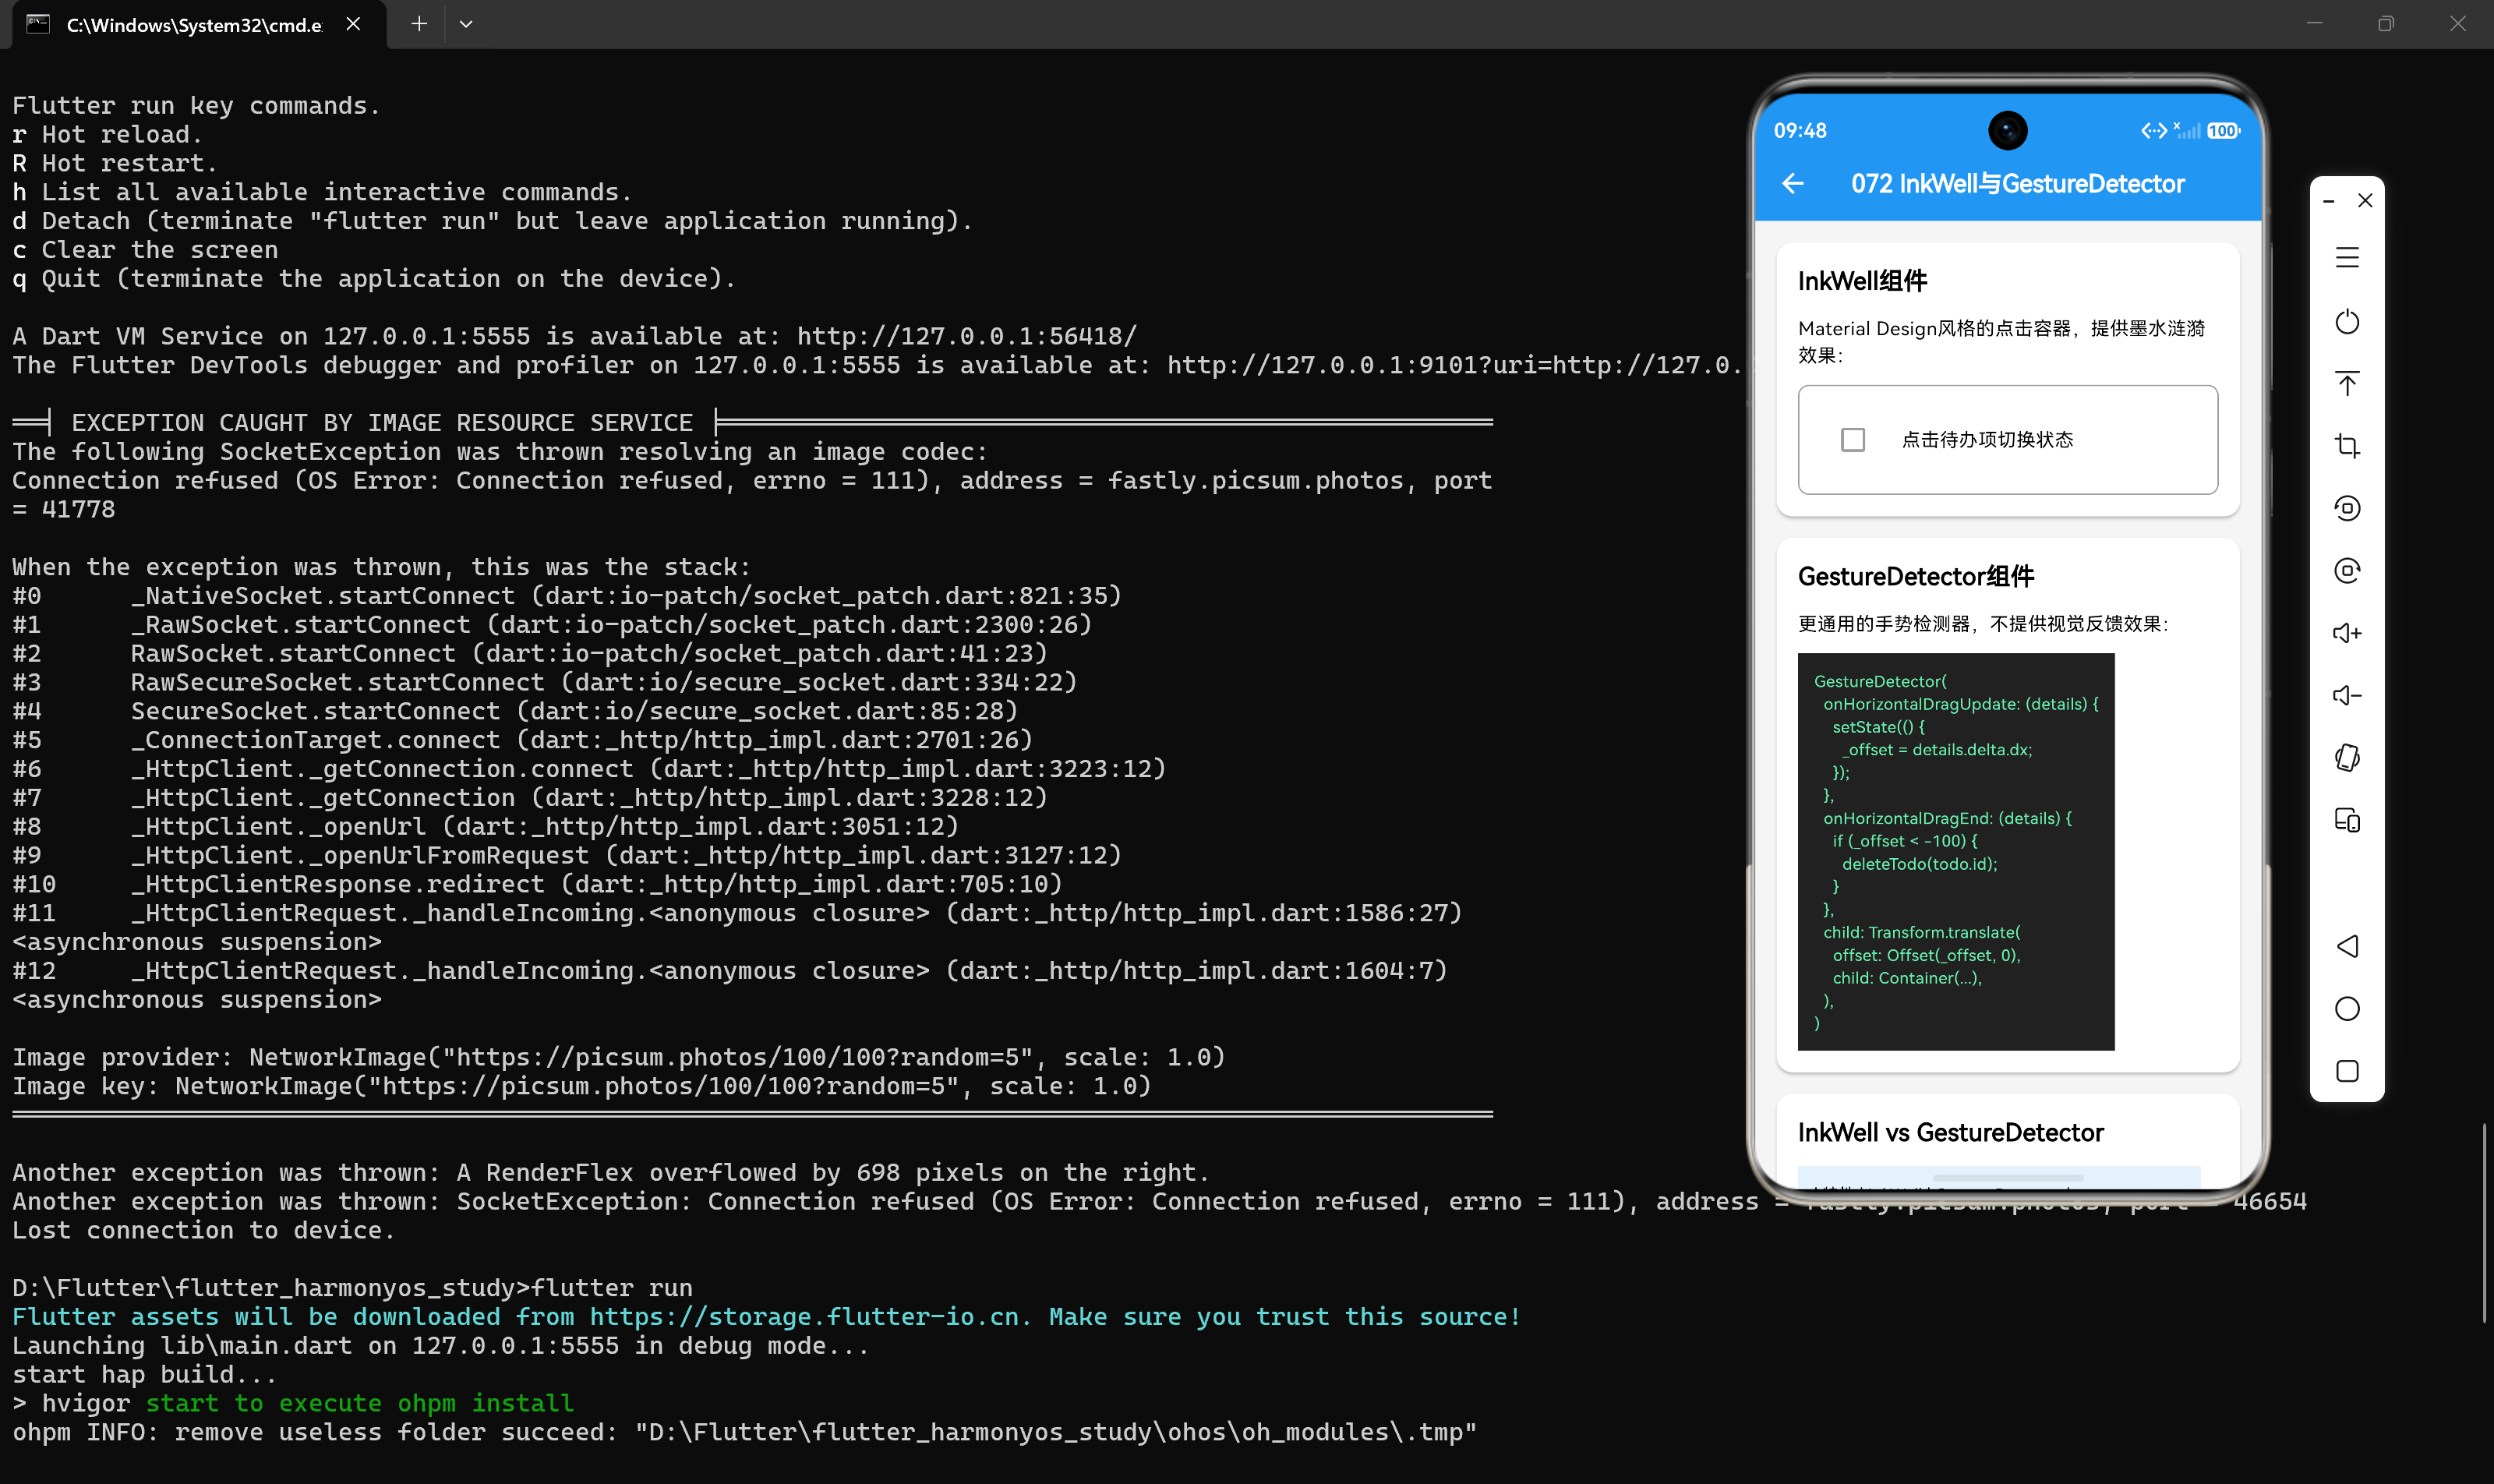
Task: Click 'EXCEPTION CAUGHT BY IMAGE RESOURCE SERVICE' header
Action: tap(382, 423)
